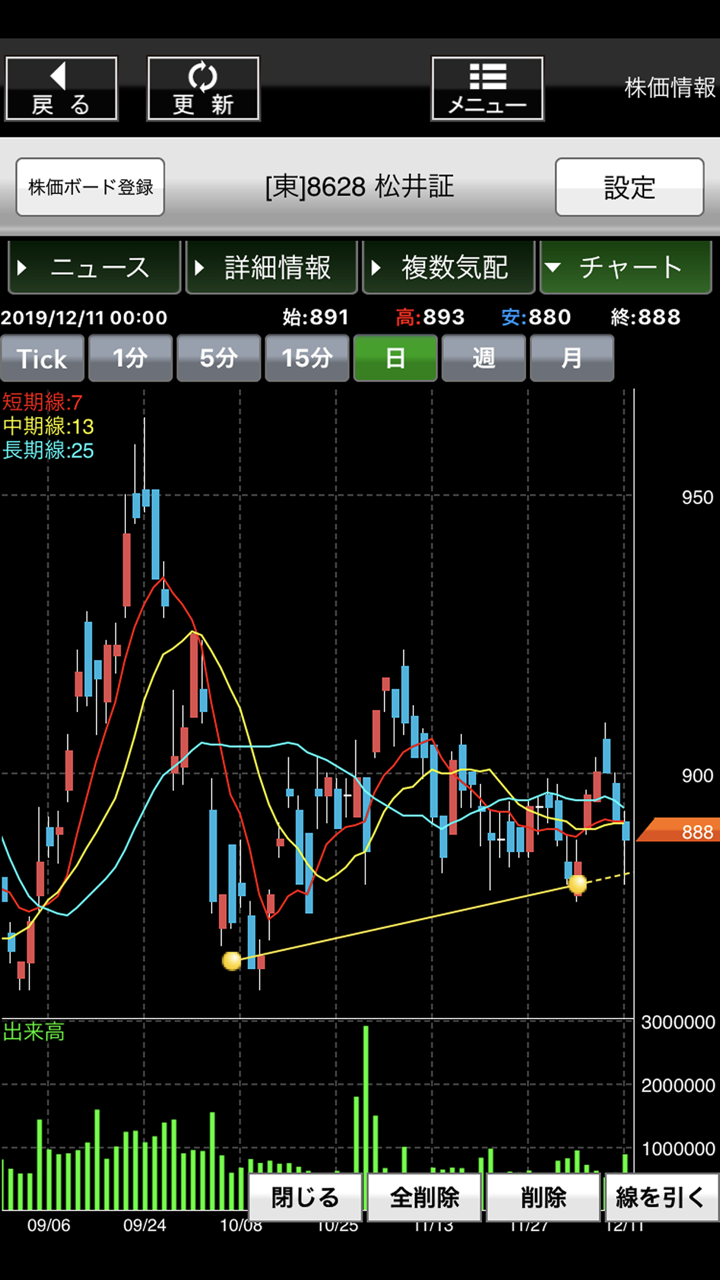Open the 設定 settings button

coord(629,187)
